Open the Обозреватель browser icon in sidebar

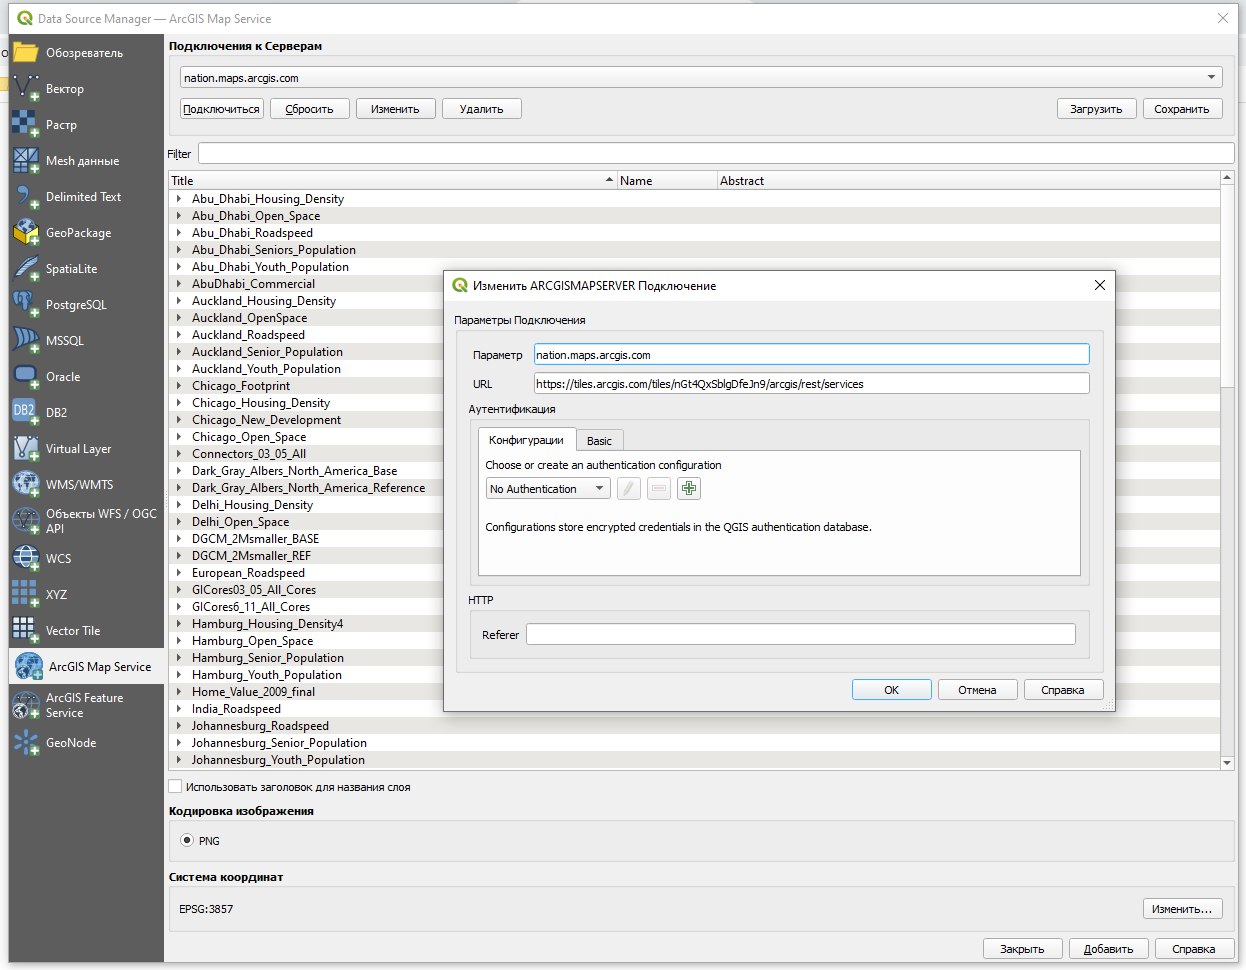point(25,52)
